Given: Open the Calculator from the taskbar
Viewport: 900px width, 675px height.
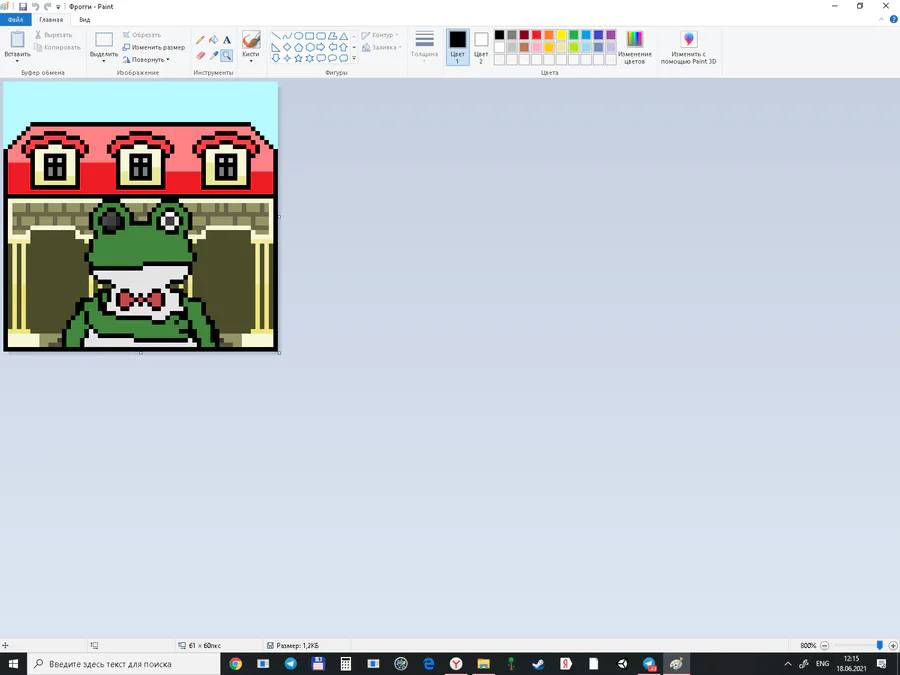Looking at the screenshot, I should coord(346,664).
